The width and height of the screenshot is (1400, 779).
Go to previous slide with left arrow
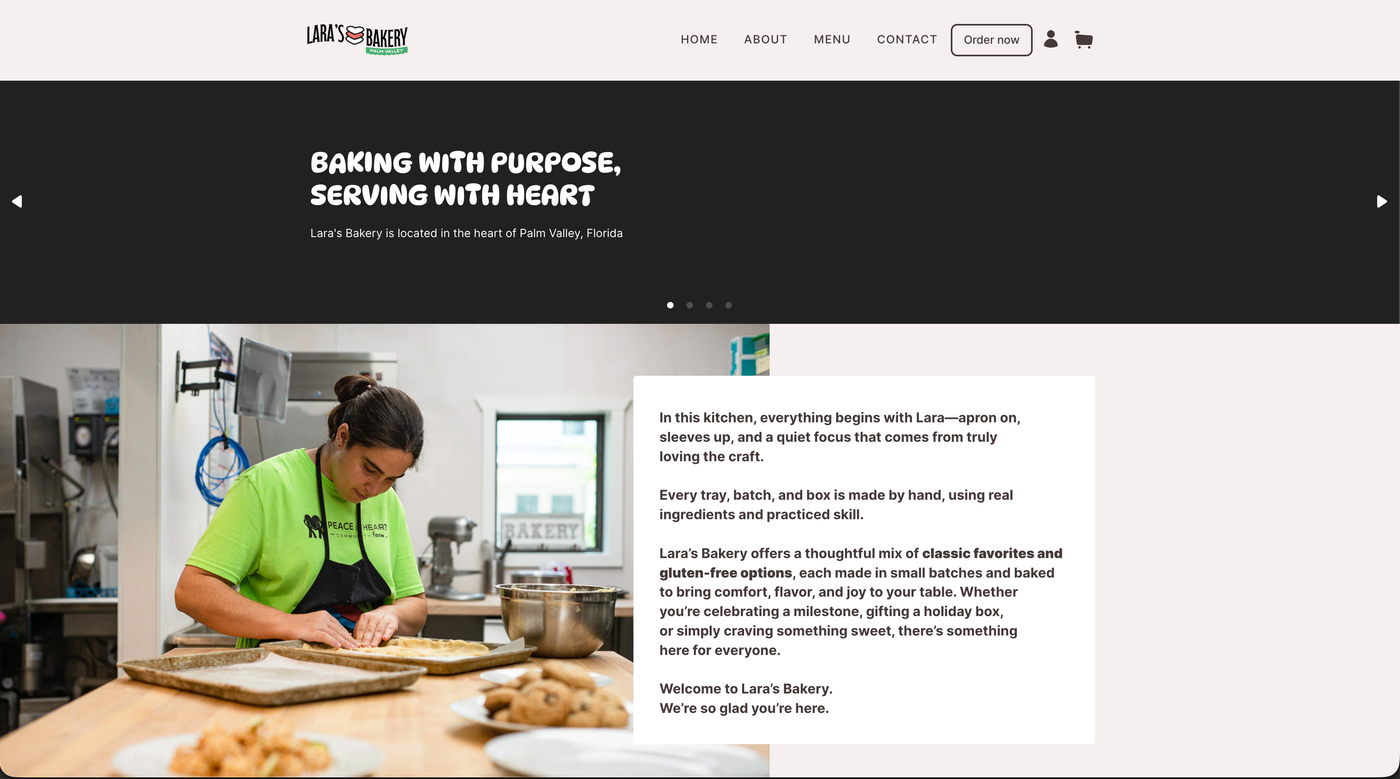(x=17, y=201)
